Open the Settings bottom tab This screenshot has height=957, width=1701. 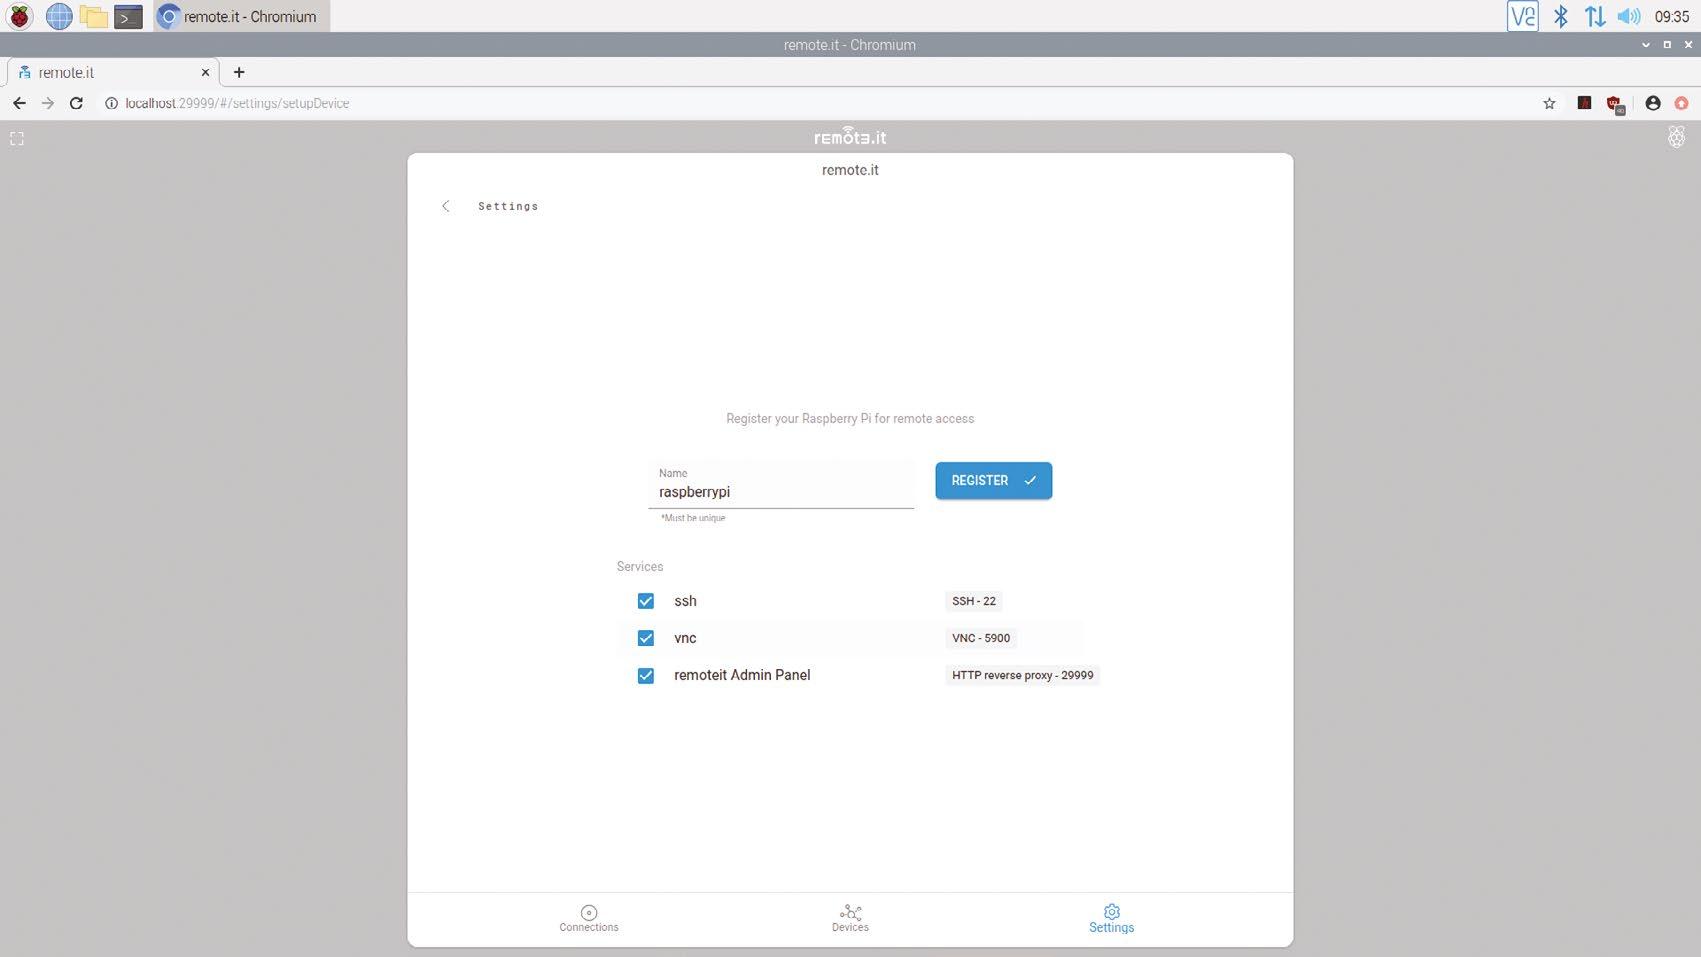[1111, 918]
